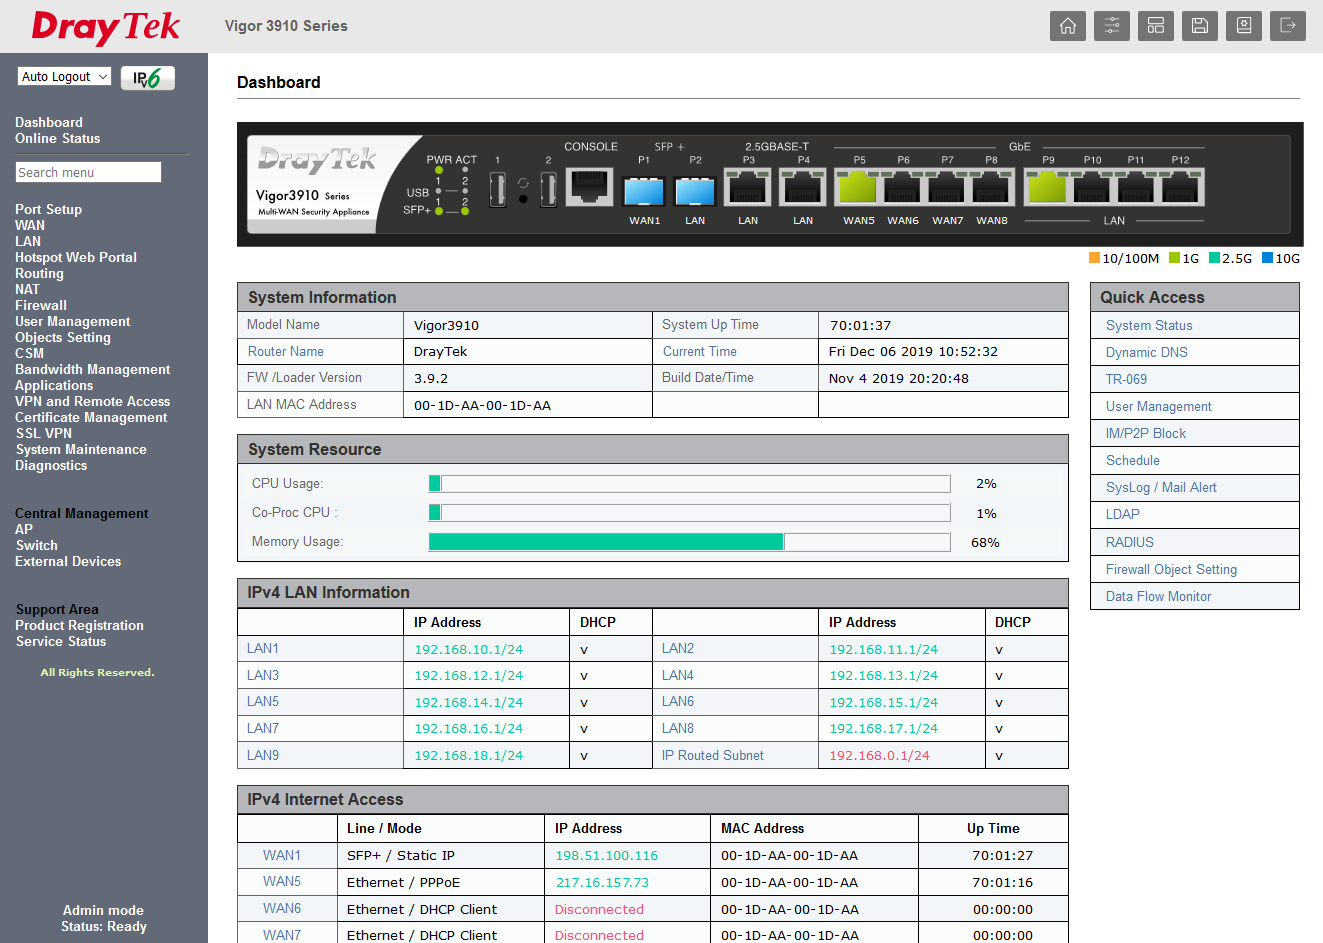Select VPN and Remote Access menu
1323x943 pixels.
point(92,402)
